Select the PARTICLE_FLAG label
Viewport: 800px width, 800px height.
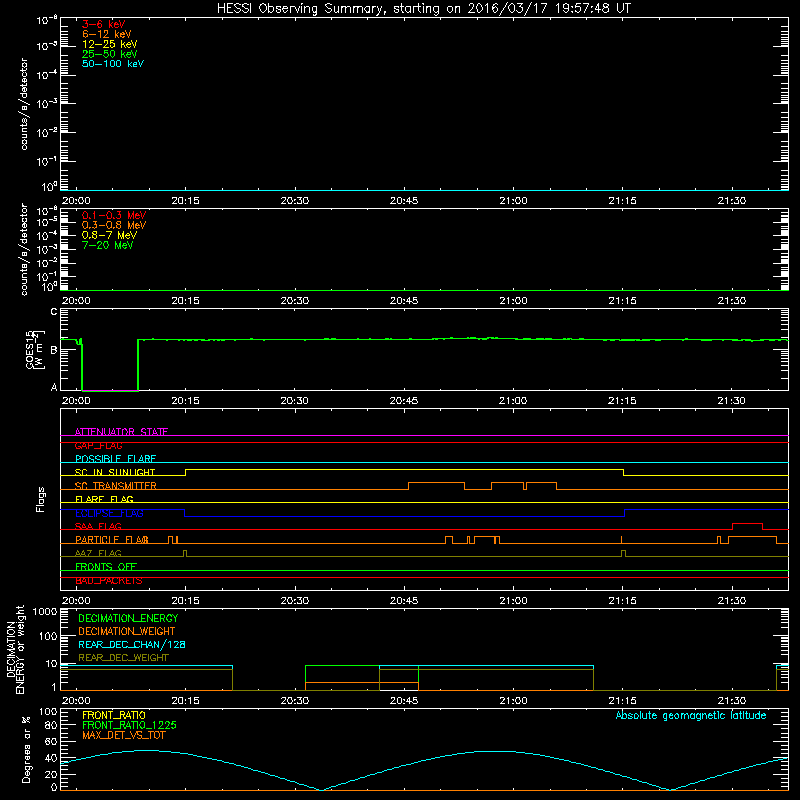112,540
